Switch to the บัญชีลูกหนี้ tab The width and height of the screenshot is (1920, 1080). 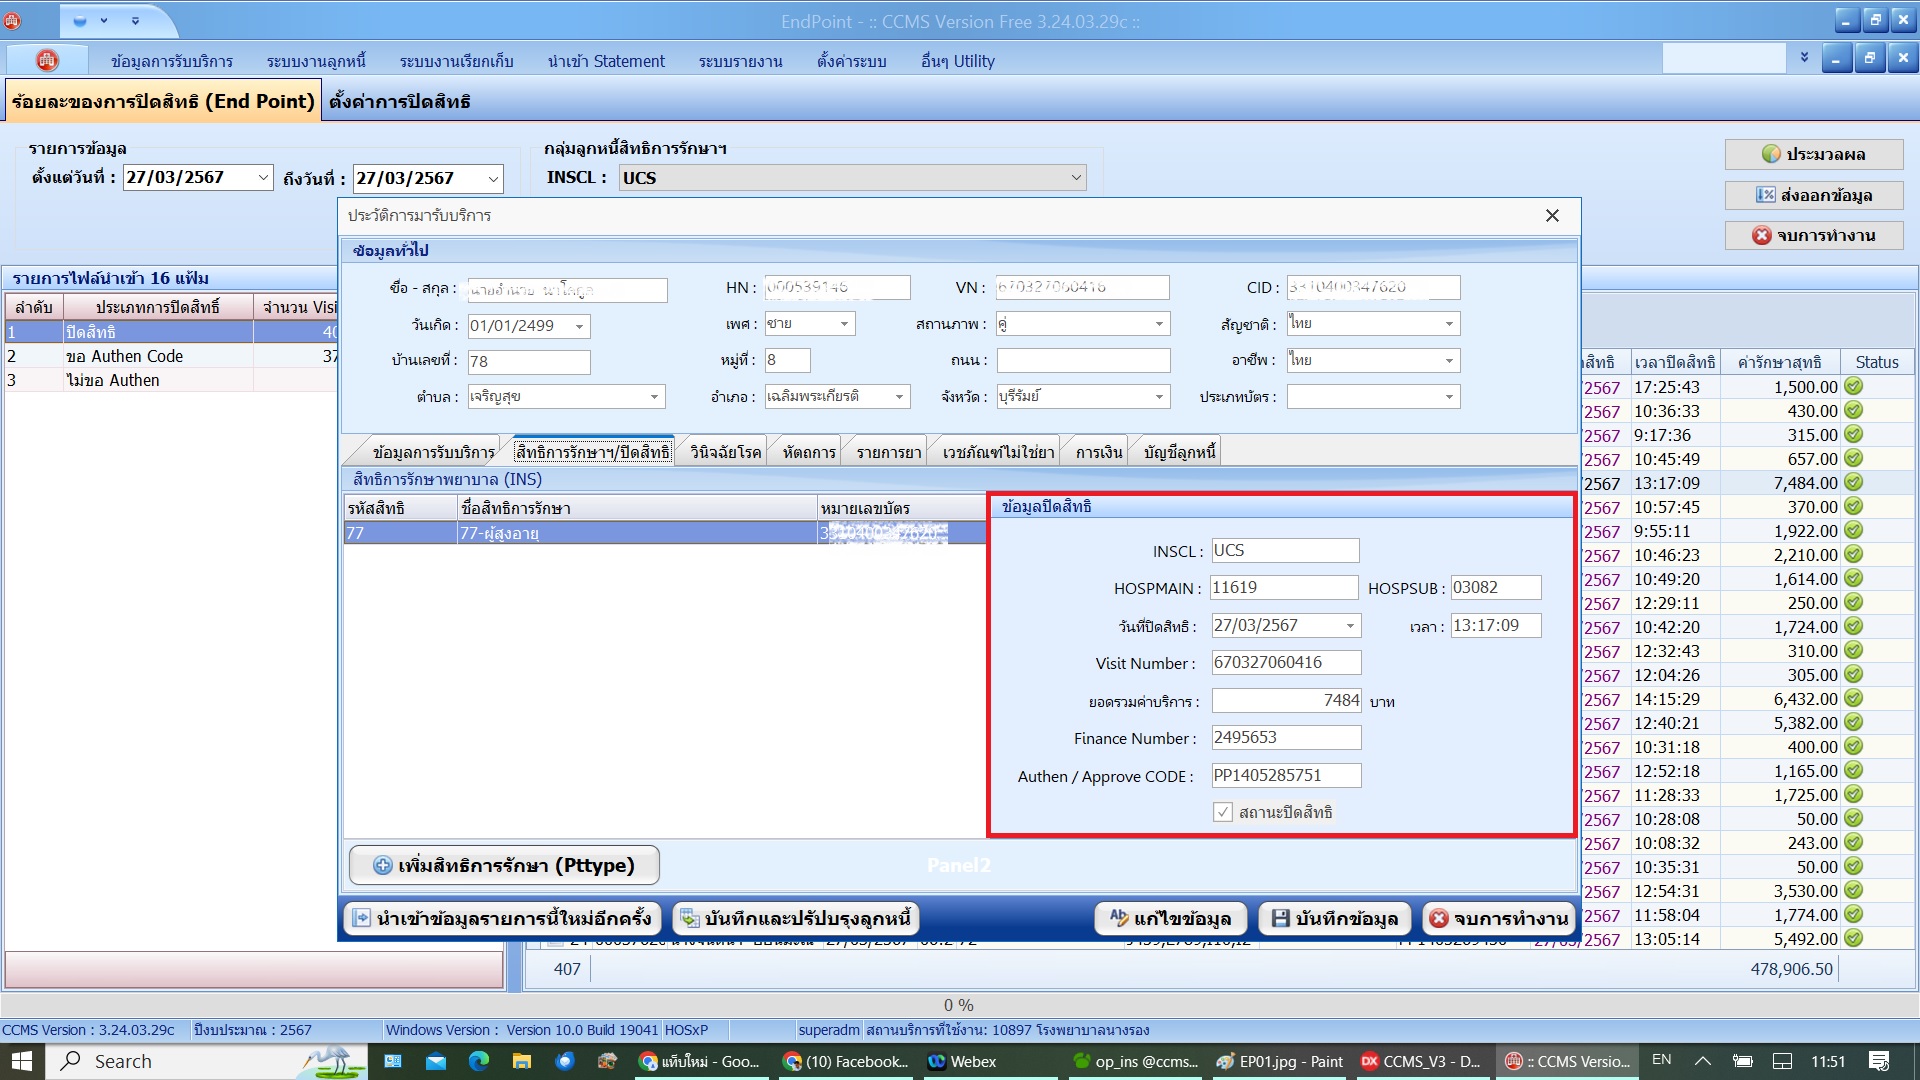pyautogui.click(x=1180, y=452)
